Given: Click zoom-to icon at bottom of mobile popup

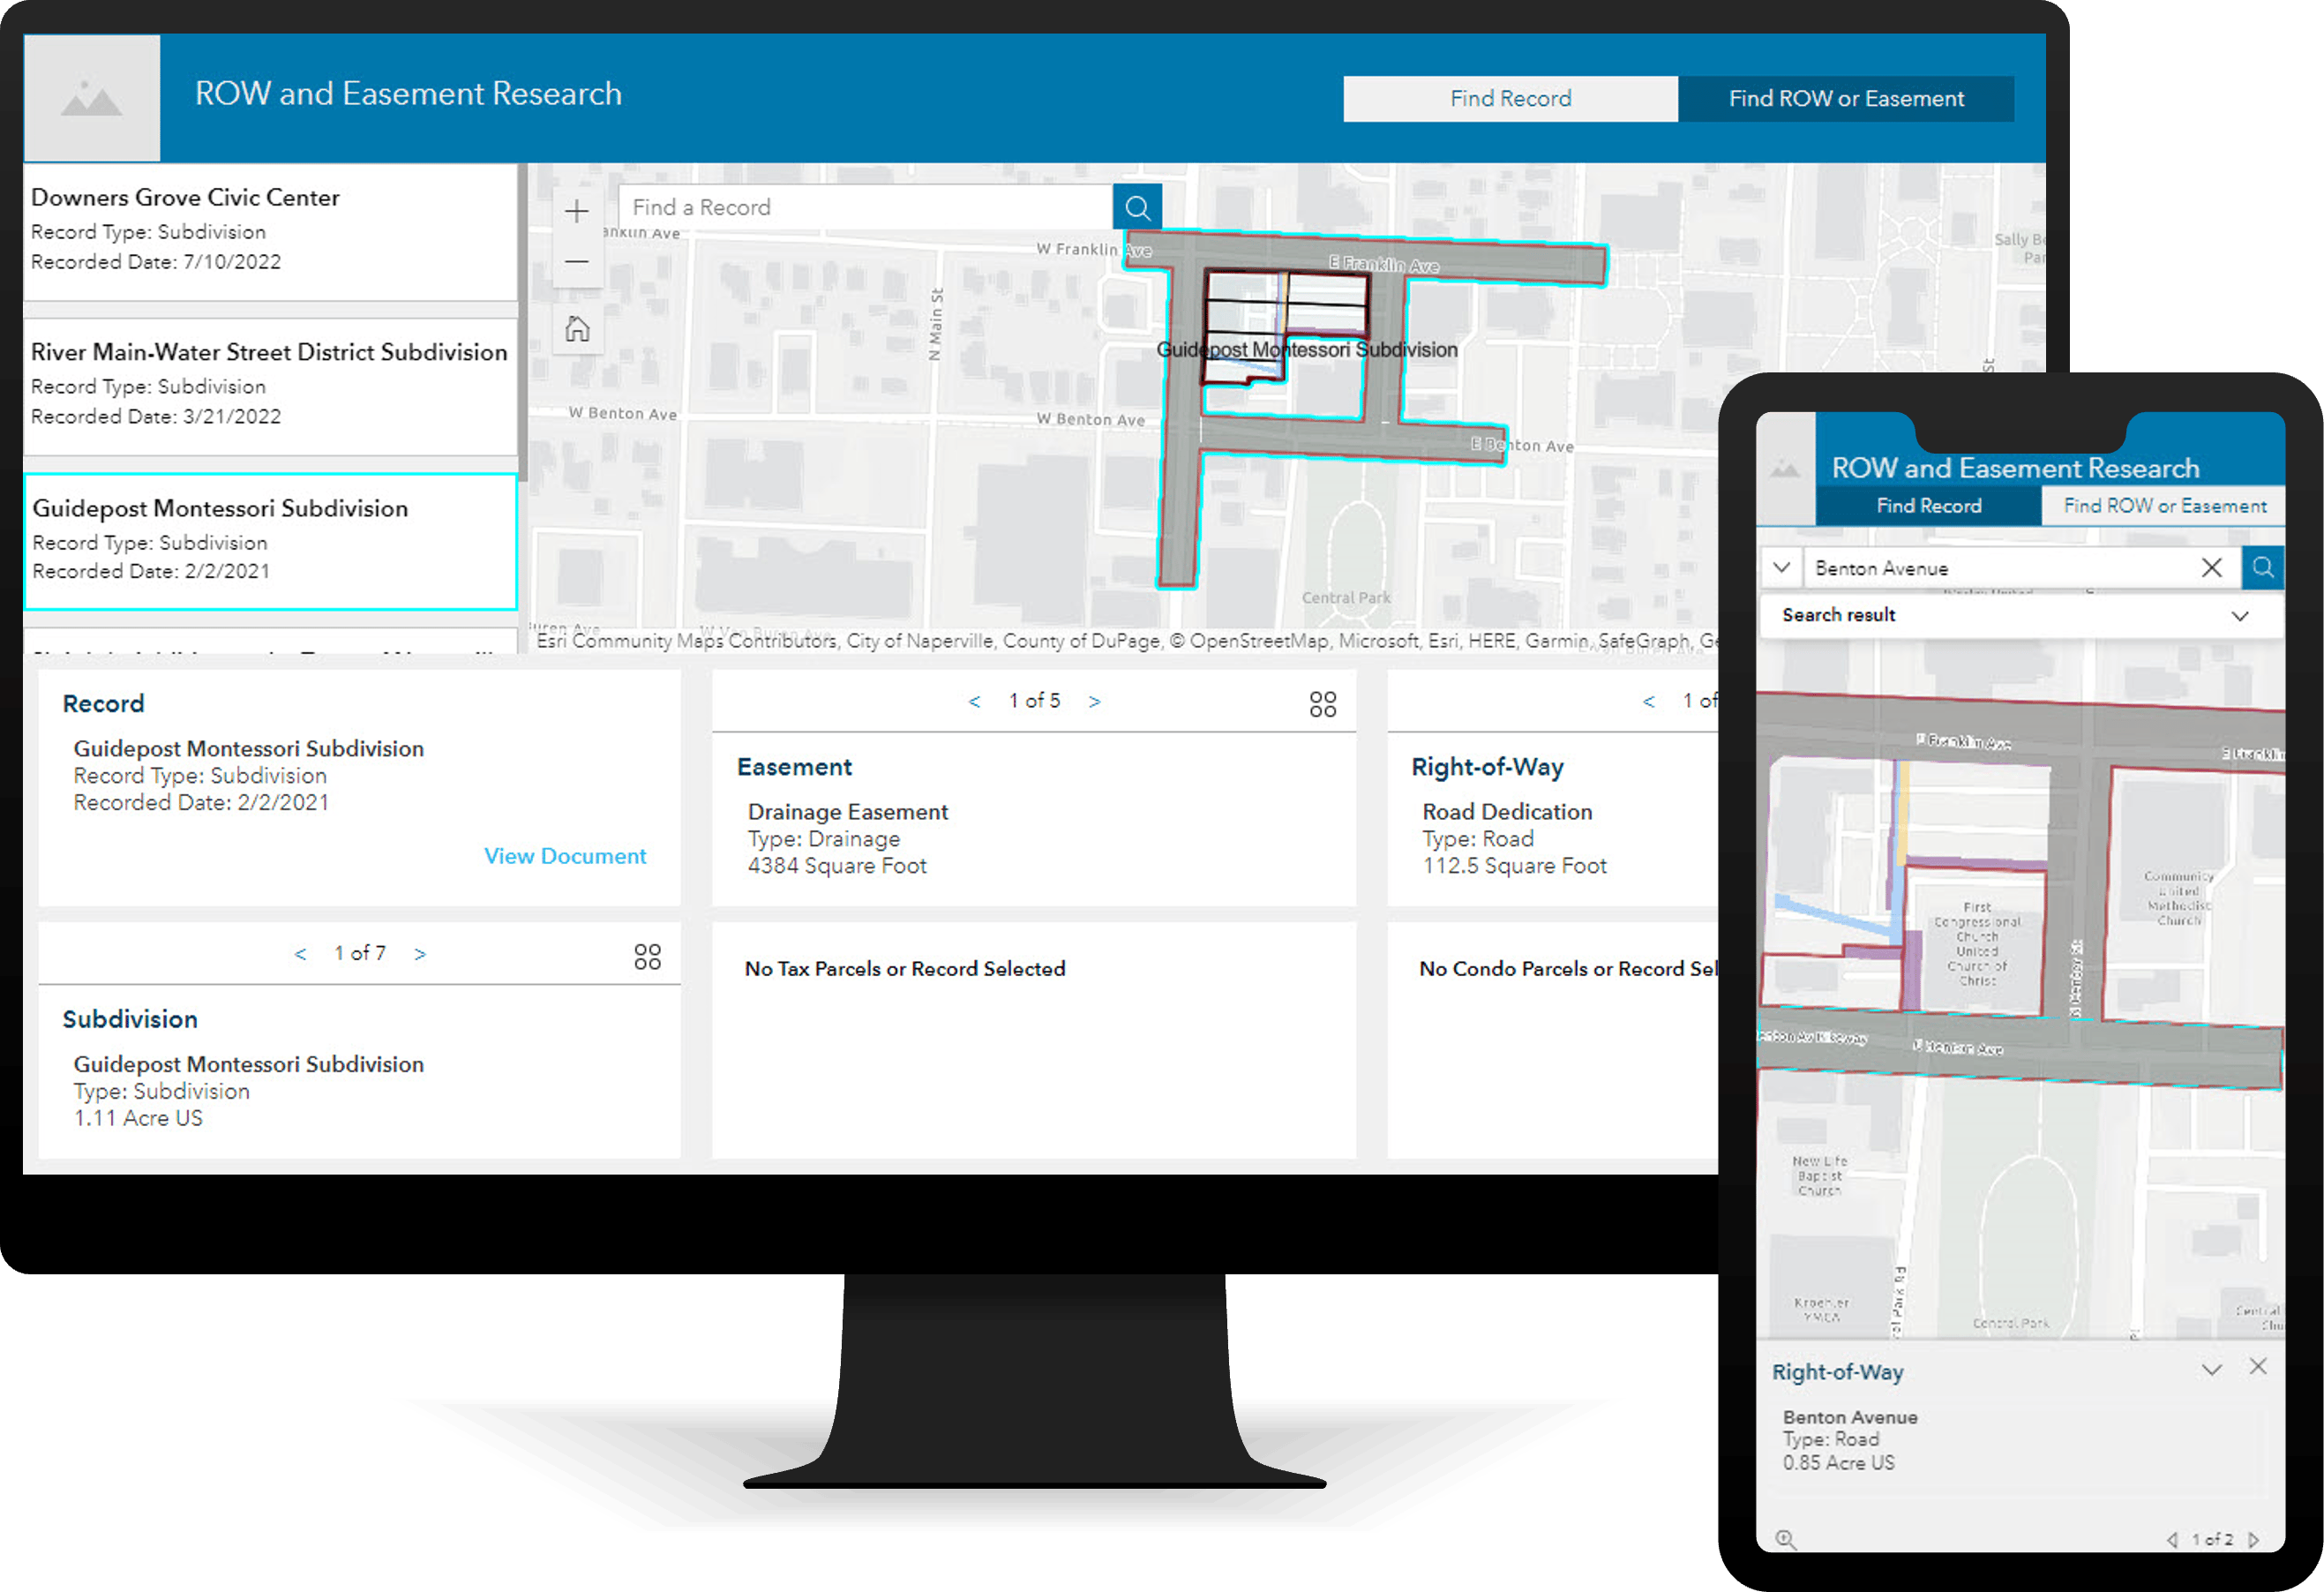Looking at the screenshot, I should [1785, 1539].
